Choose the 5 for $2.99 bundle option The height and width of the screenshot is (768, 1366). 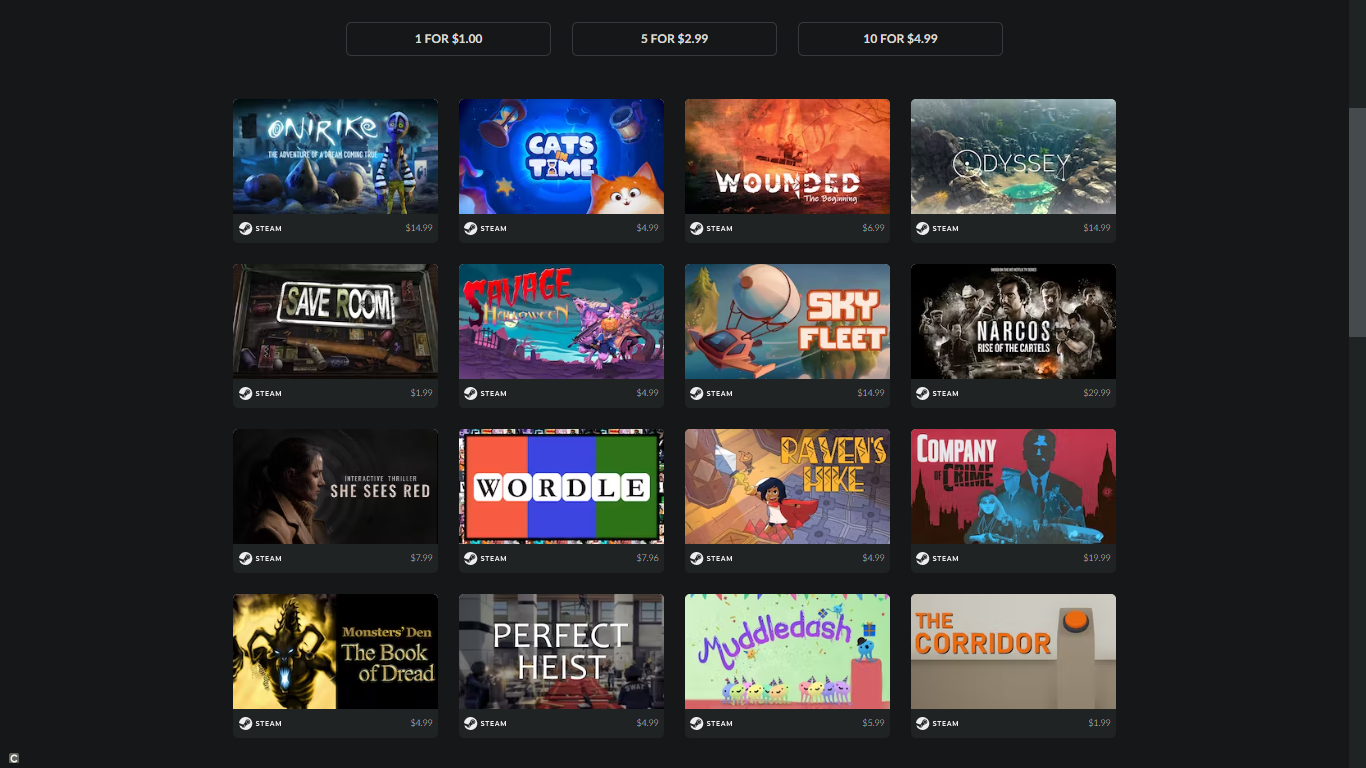674,39
